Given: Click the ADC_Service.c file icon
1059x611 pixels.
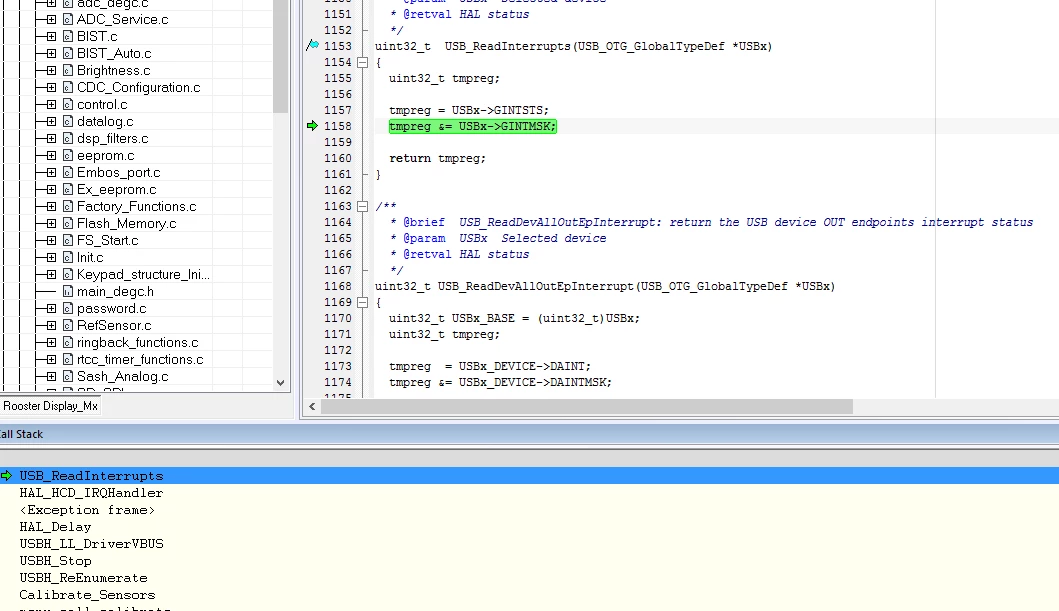Looking at the screenshot, I should [68, 20].
